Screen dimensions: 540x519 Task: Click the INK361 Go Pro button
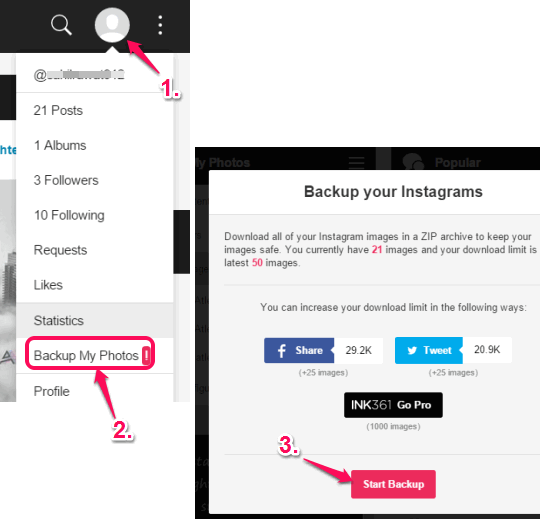tap(393, 405)
